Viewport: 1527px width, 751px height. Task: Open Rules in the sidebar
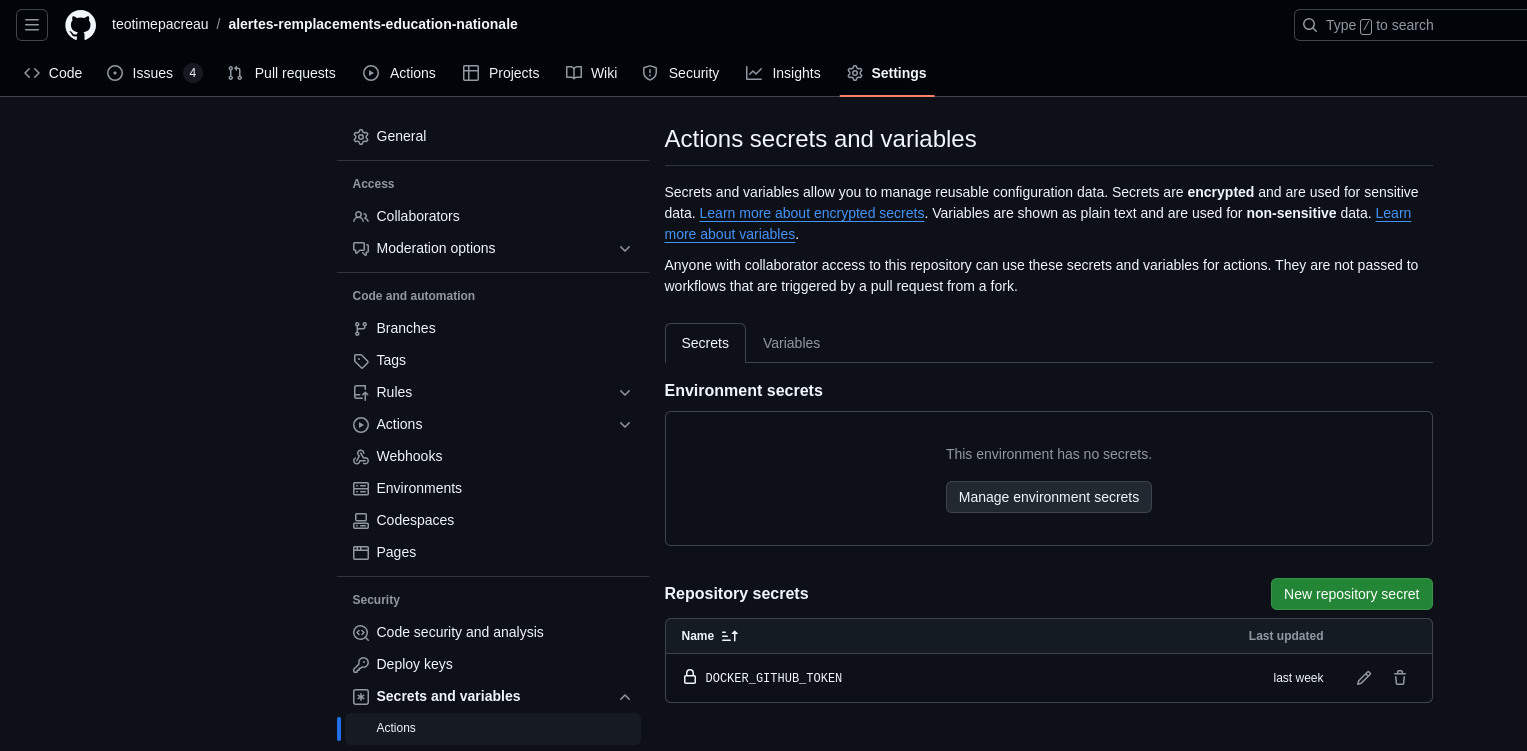394,392
